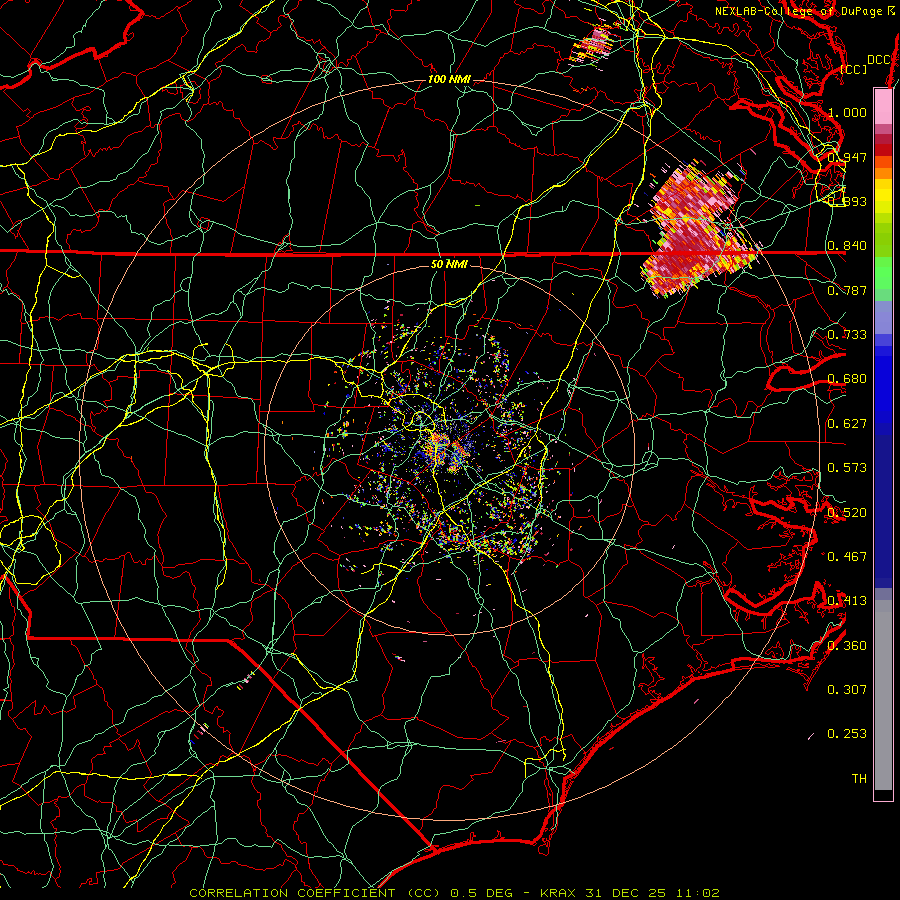900x900 pixels.
Task: Select the "[CC]" label above the scale
Action: tap(854, 69)
